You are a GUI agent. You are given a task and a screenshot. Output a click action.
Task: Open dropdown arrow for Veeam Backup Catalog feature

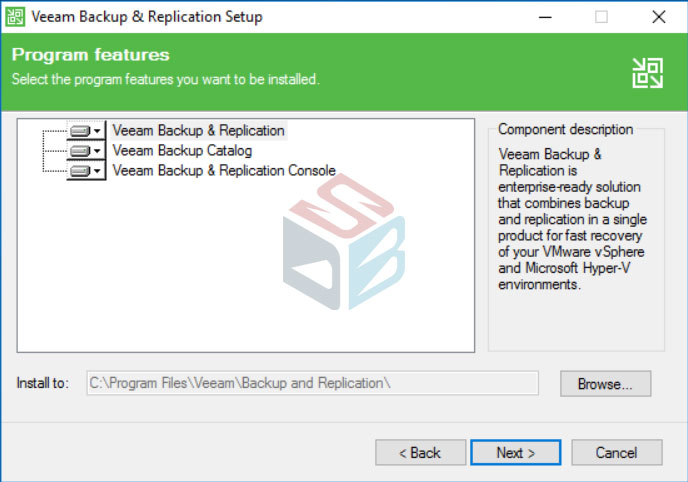click(97, 151)
